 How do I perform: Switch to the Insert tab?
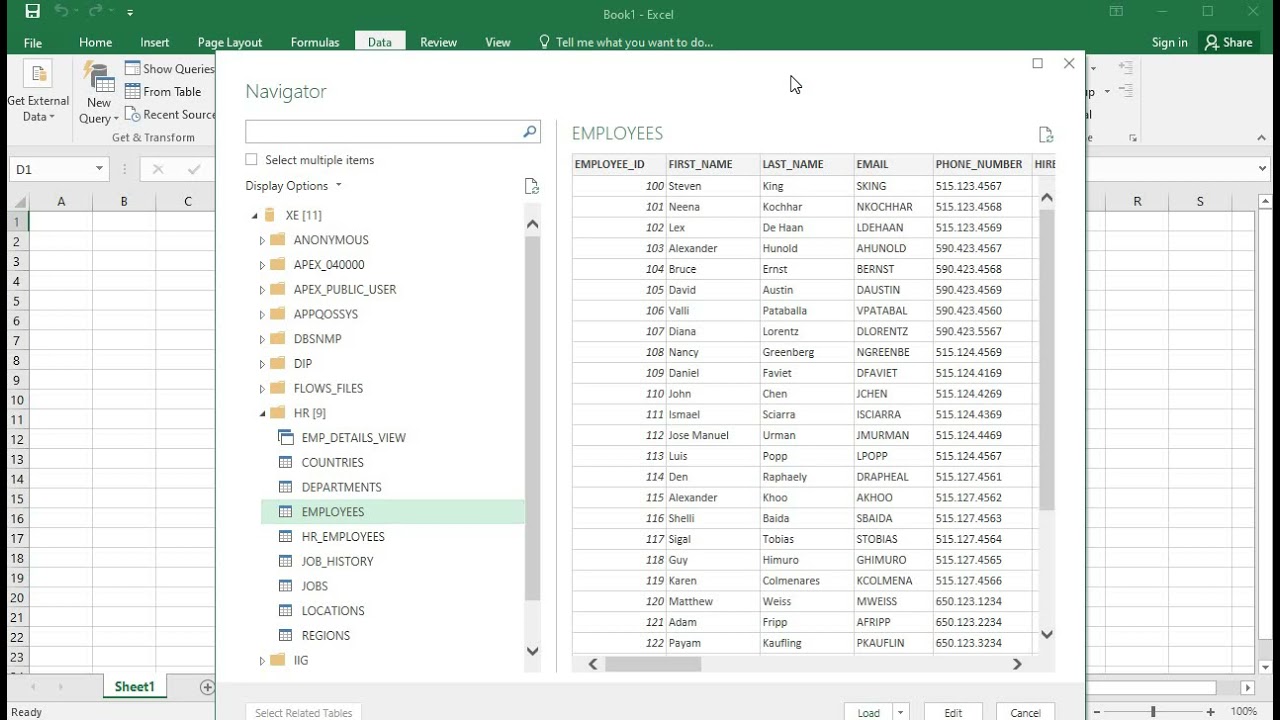pos(155,43)
